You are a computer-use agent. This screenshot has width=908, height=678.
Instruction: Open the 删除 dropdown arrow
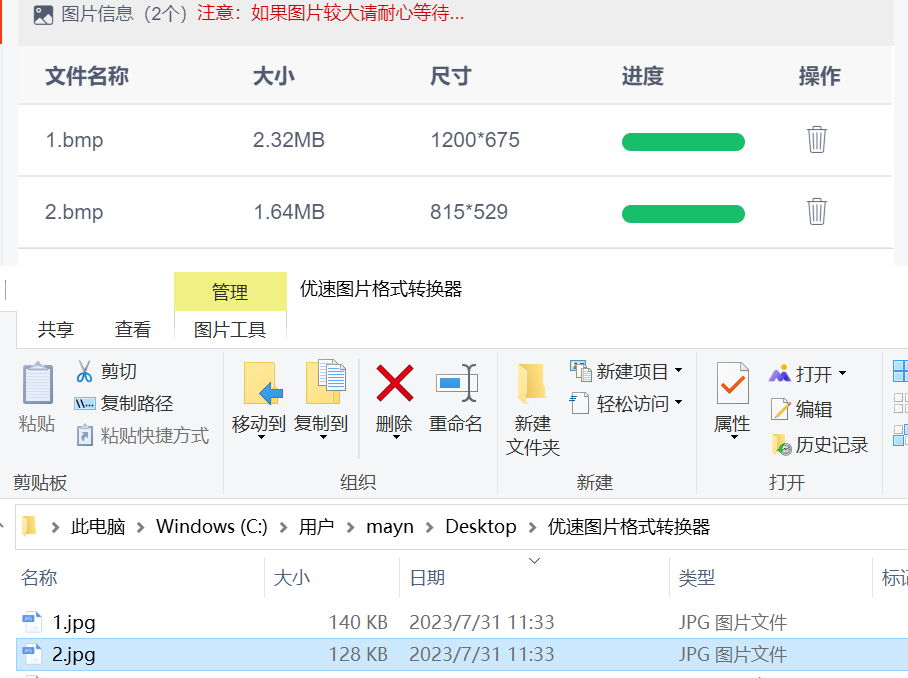[396, 437]
